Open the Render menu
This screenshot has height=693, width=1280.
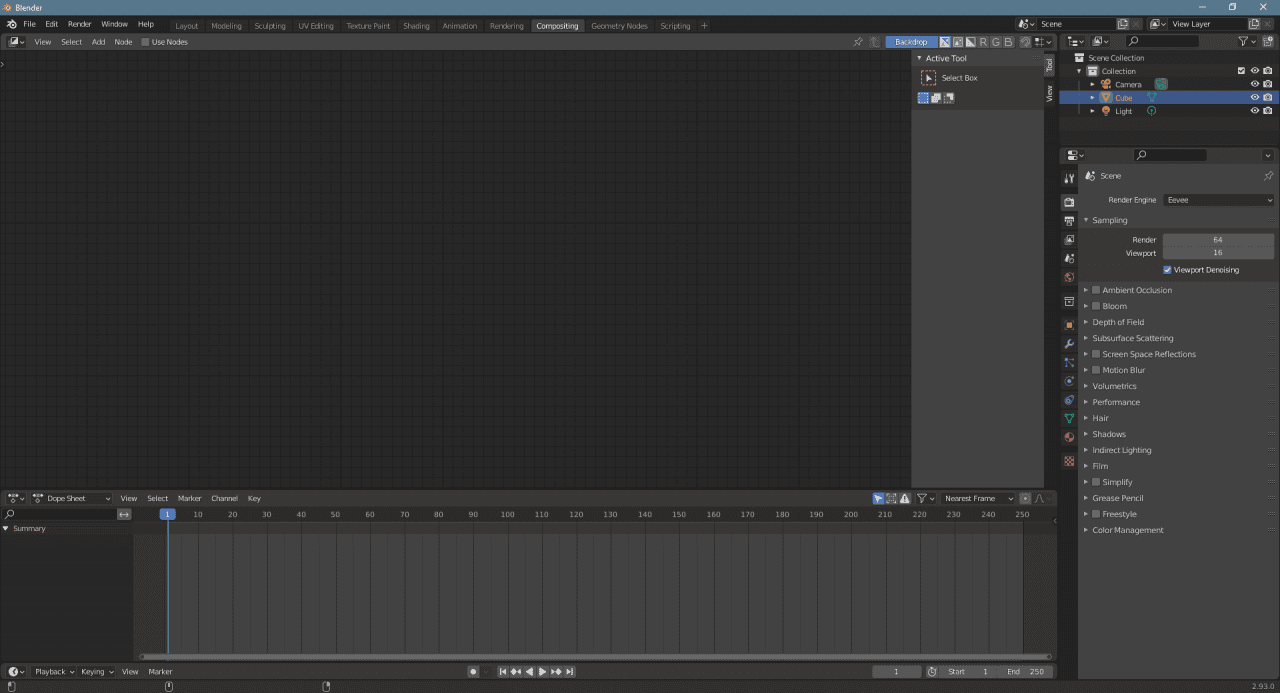coord(79,23)
